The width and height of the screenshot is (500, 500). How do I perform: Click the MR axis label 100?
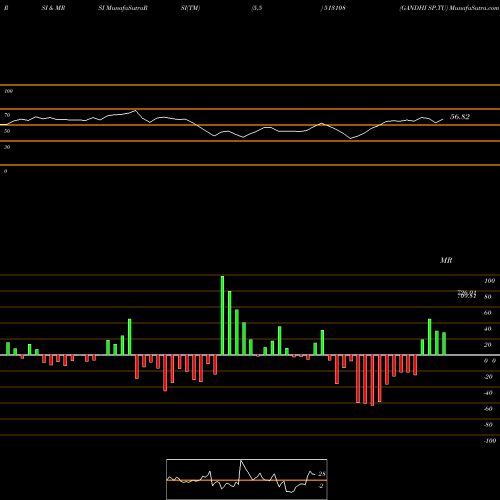489,281
